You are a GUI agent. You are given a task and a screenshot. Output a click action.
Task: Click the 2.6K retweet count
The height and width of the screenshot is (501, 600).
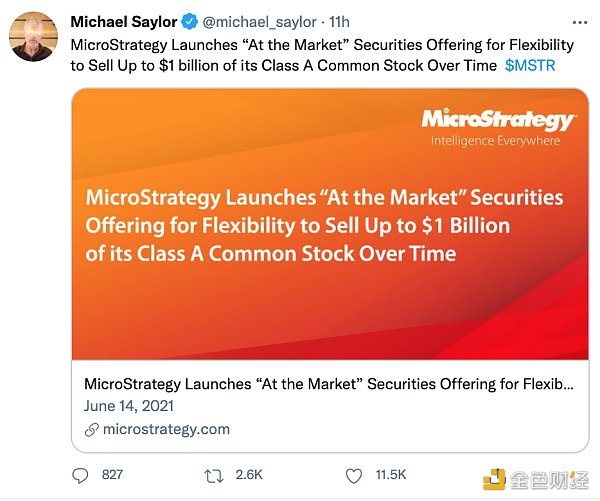249,474
